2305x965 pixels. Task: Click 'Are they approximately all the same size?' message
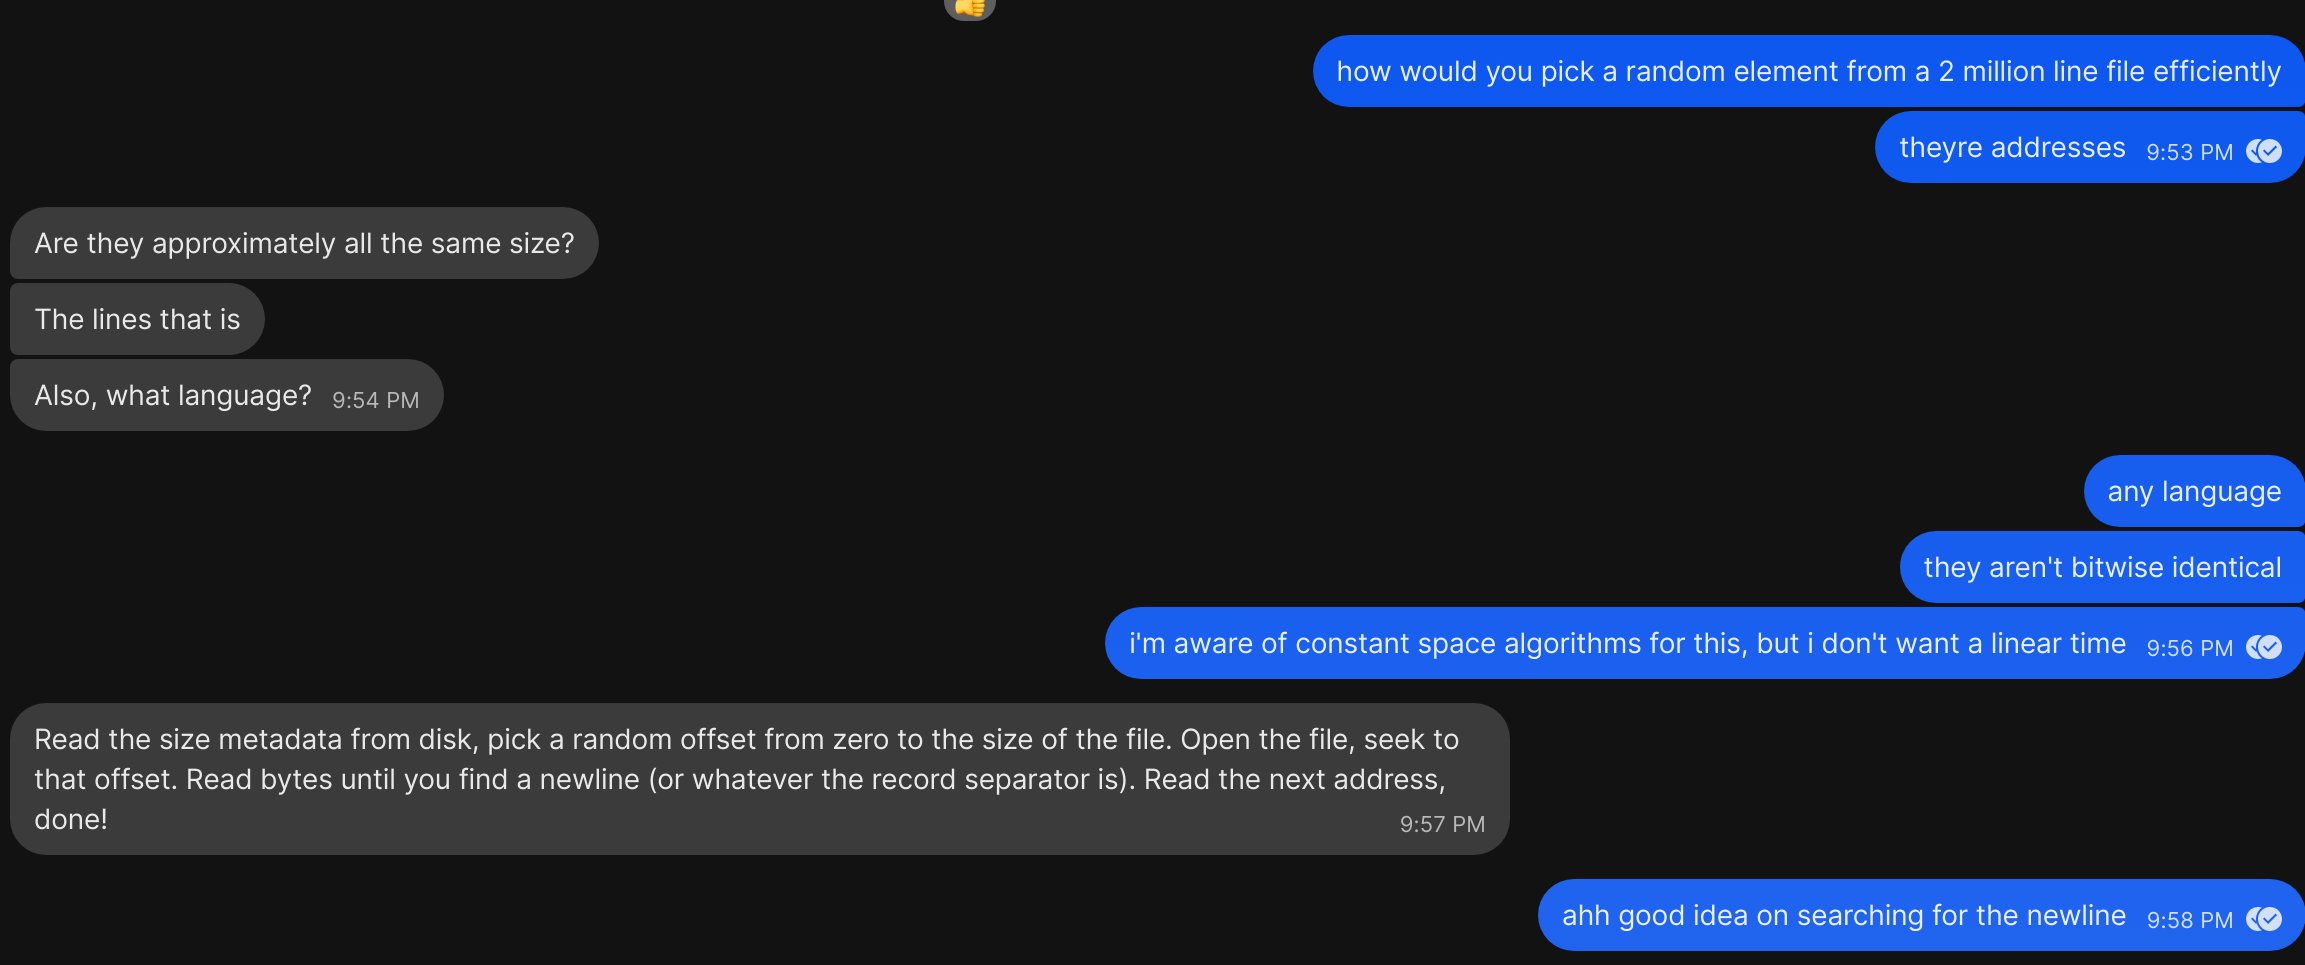(x=304, y=244)
